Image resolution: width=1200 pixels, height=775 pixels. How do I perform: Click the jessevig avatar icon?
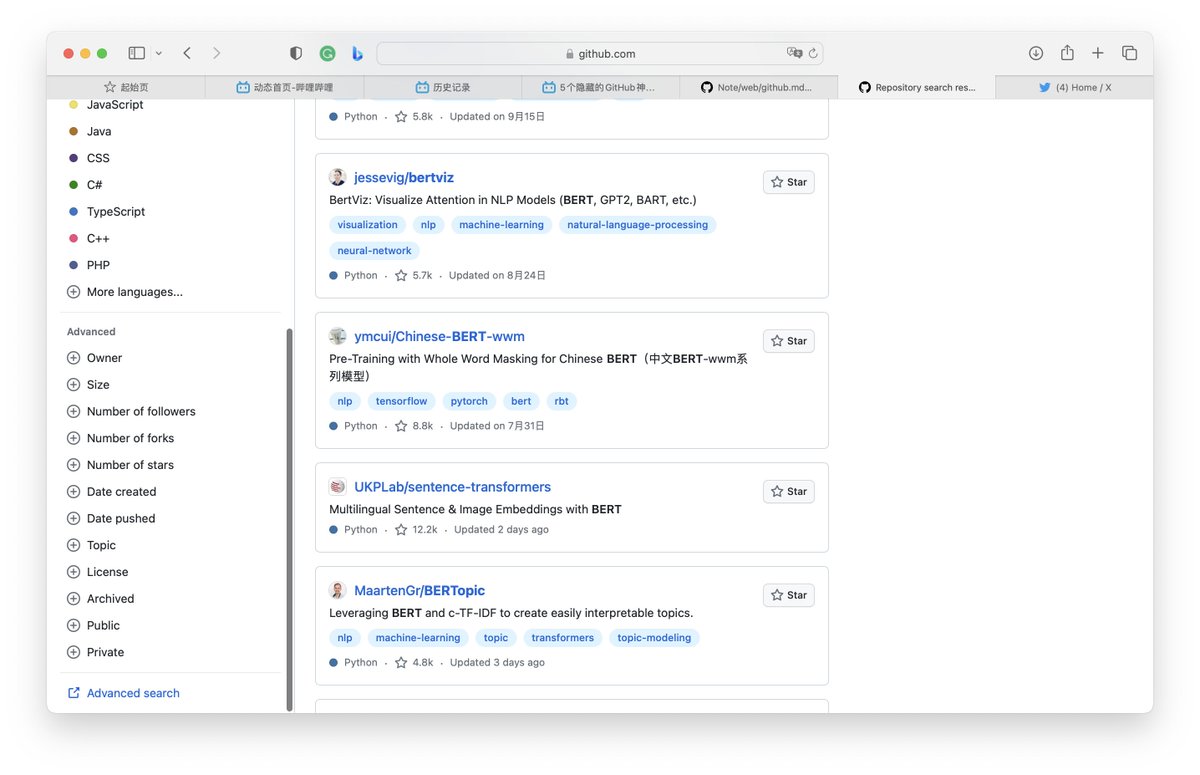tap(337, 177)
